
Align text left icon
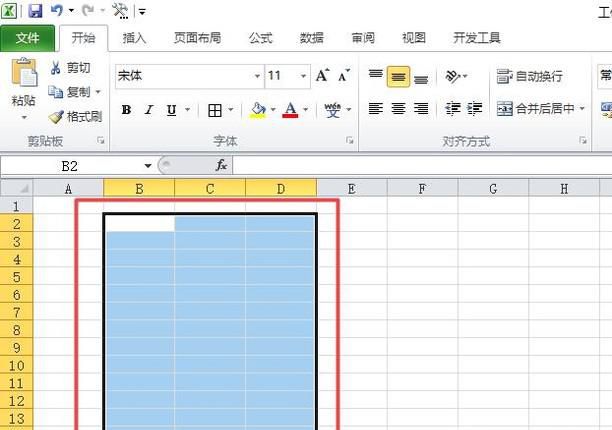click(375, 108)
